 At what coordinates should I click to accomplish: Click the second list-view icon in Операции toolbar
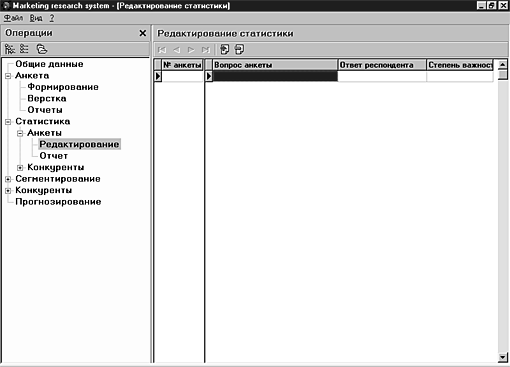pyautogui.click(x=24, y=49)
